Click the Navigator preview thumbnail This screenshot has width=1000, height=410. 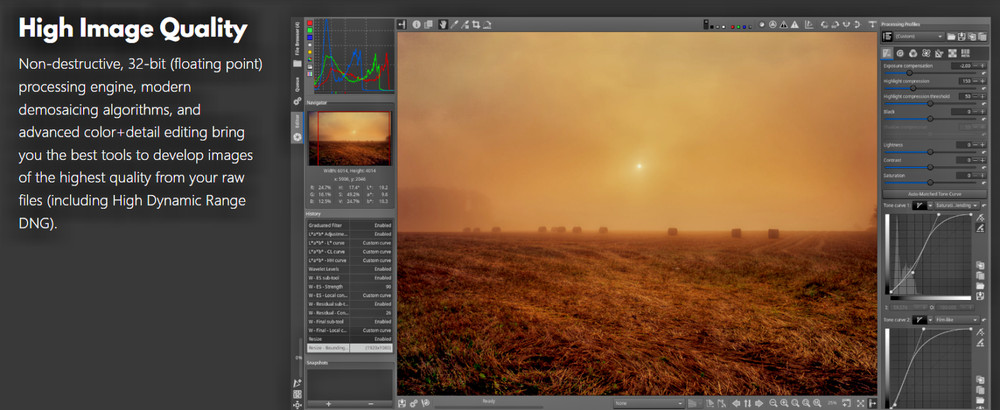[x=349, y=138]
